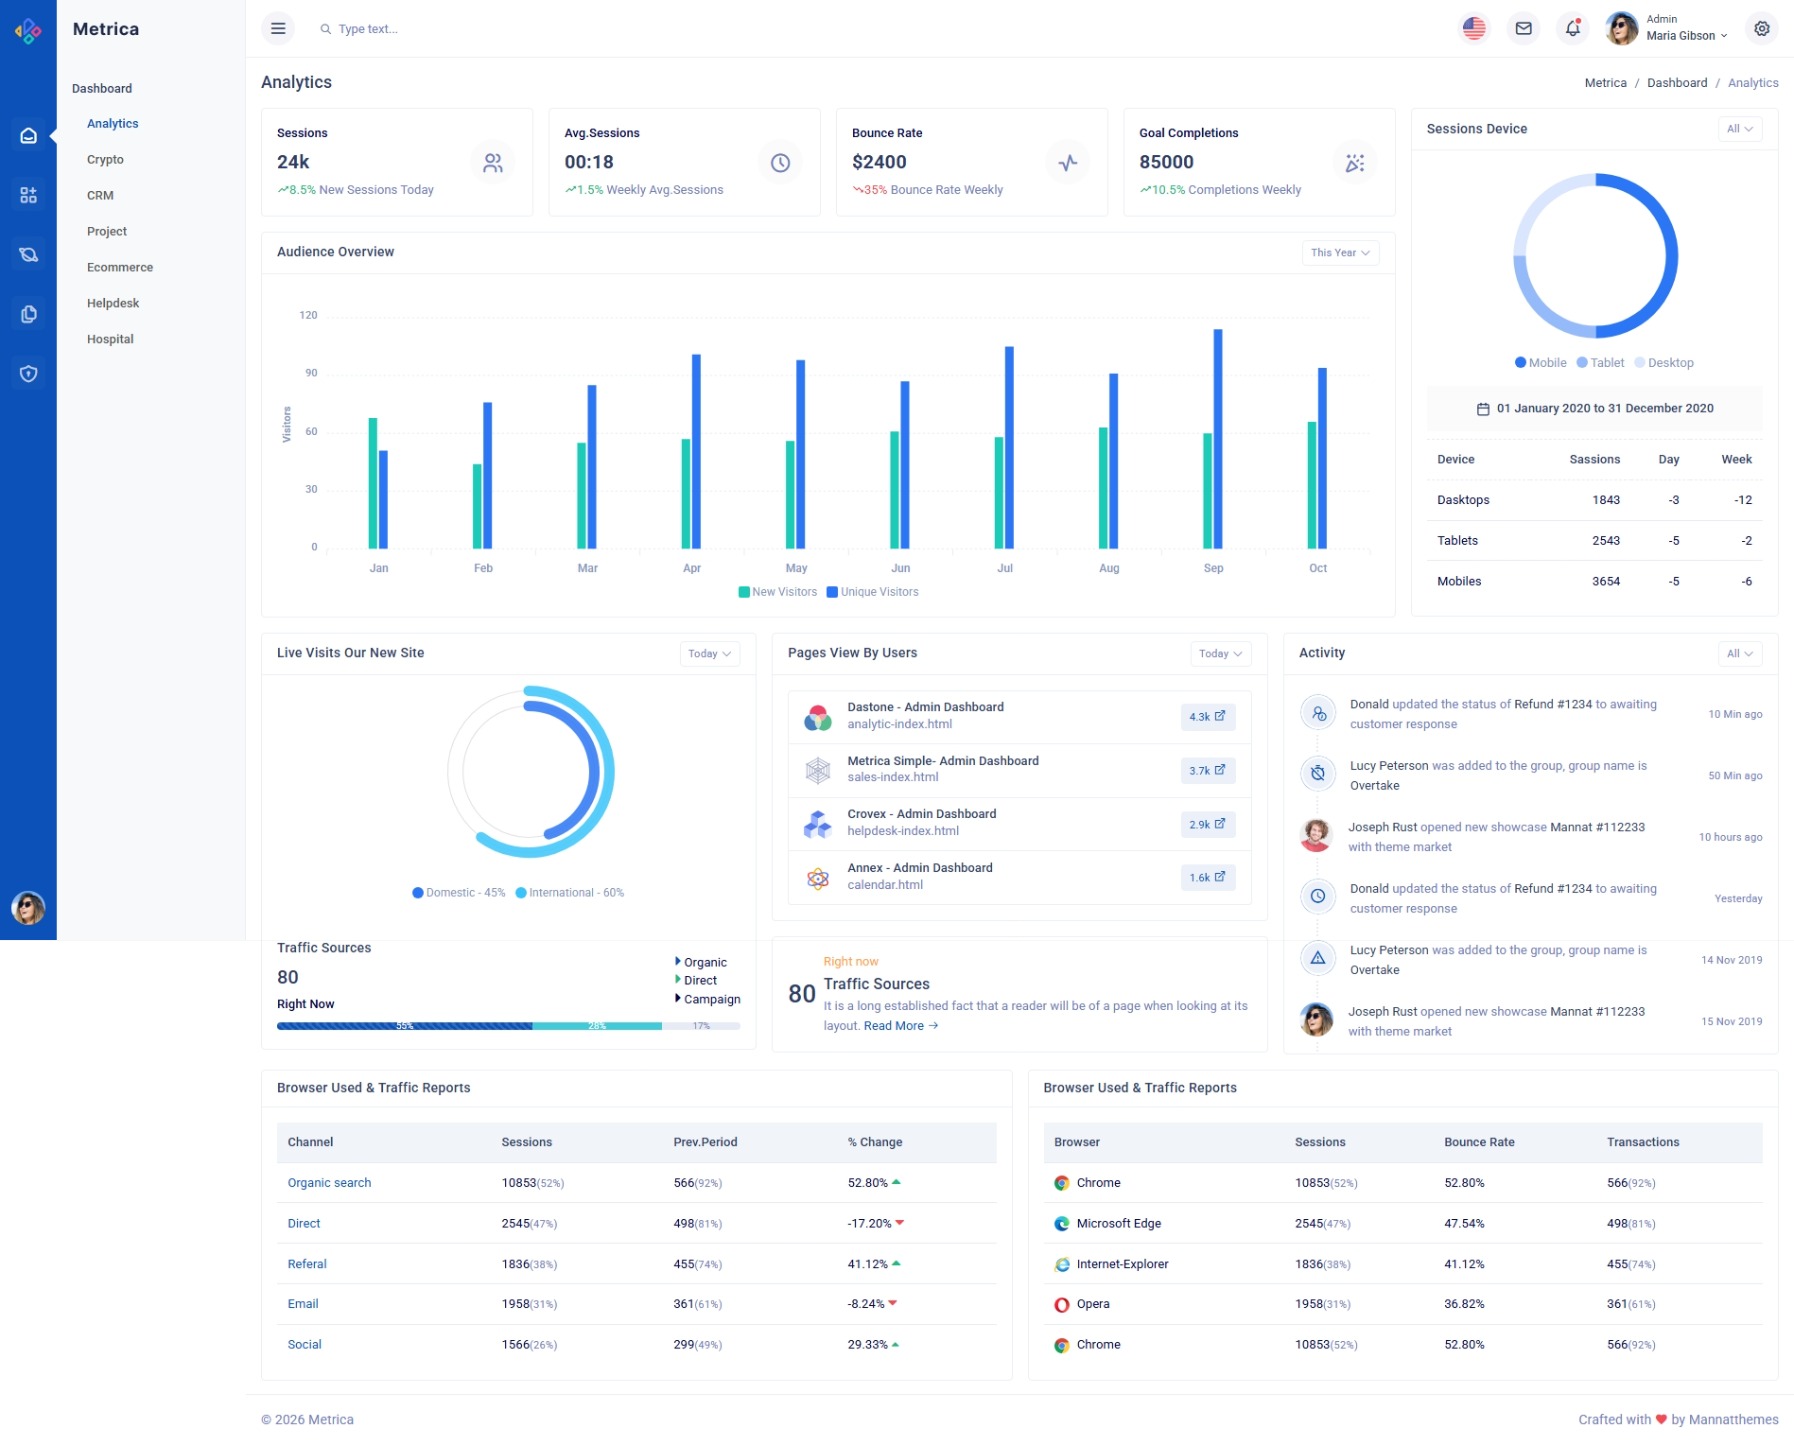Toggle Unique Visitors legend series
The width and height of the screenshot is (1794, 1445).
872,592
